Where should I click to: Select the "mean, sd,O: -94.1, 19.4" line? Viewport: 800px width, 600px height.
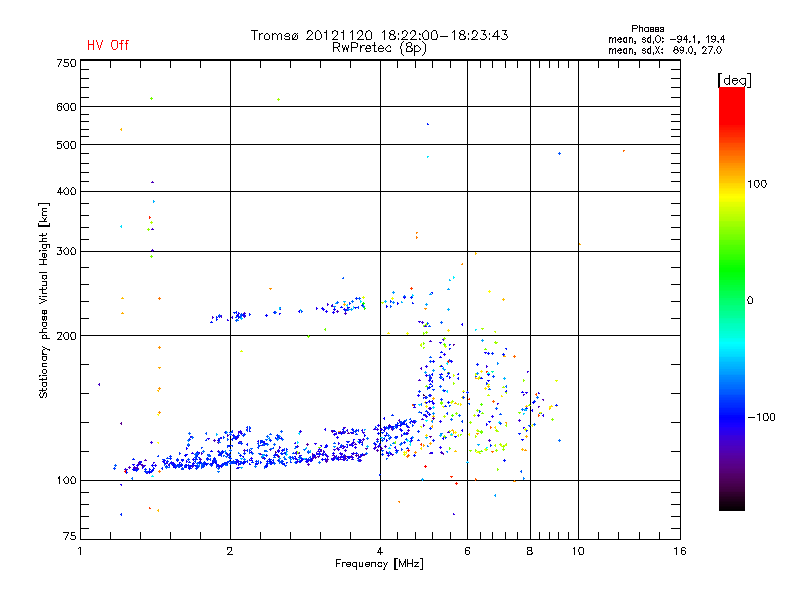point(666,39)
